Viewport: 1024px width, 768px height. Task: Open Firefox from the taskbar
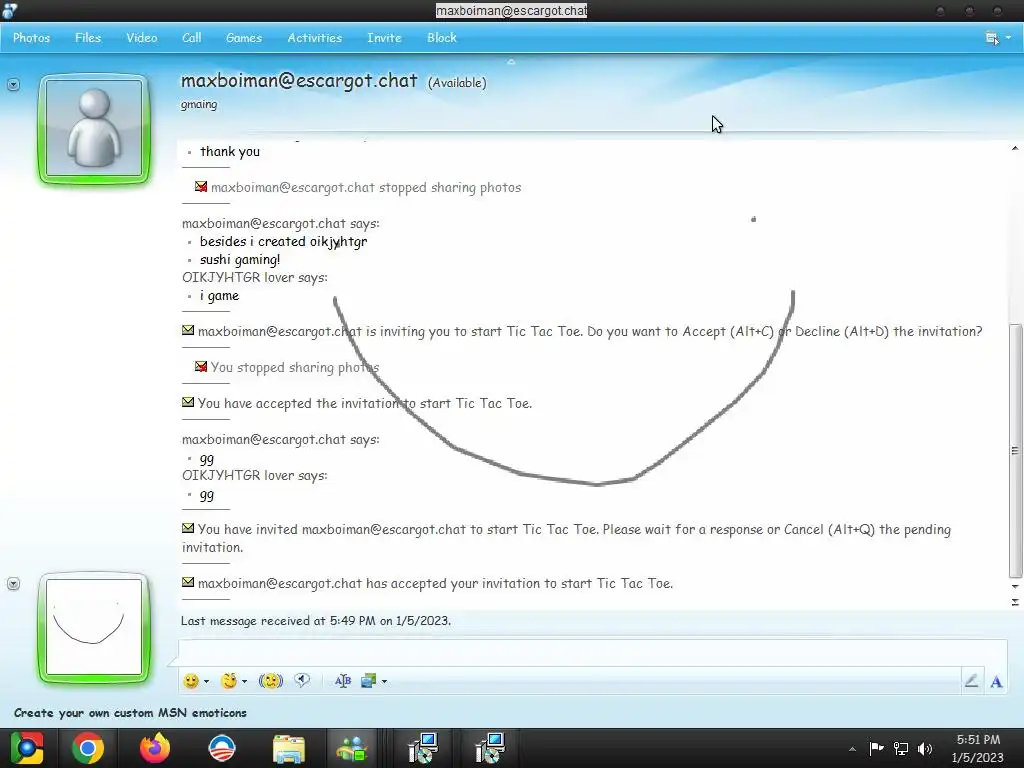[x=155, y=748]
